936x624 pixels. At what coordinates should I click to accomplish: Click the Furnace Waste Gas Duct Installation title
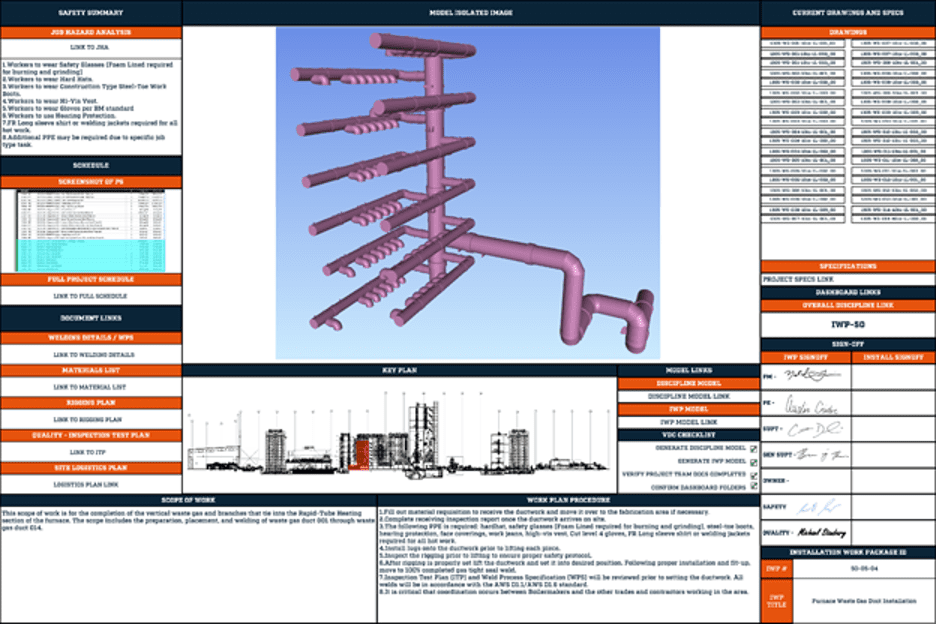(864, 601)
